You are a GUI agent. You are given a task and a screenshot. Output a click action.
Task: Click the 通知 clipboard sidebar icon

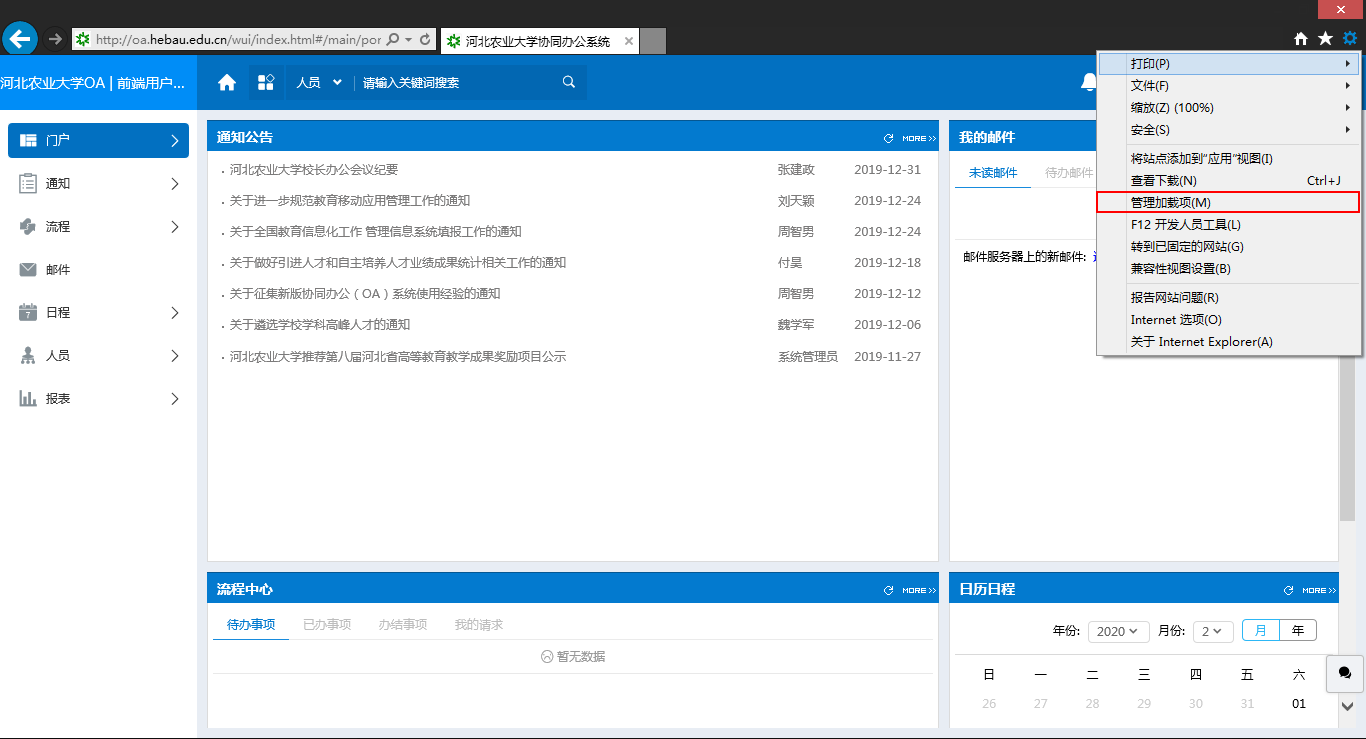click(x=28, y=183)
